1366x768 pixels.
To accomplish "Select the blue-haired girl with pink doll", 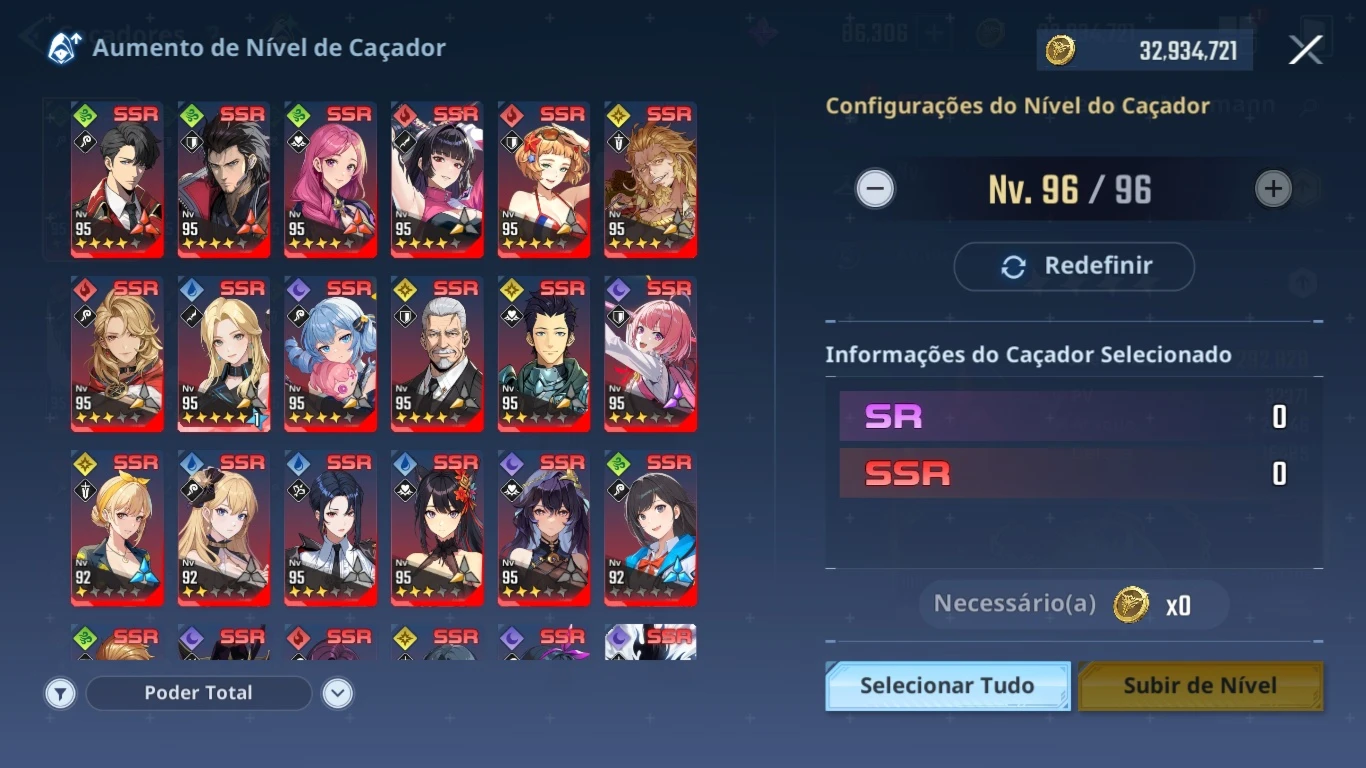I will point(330,354).
